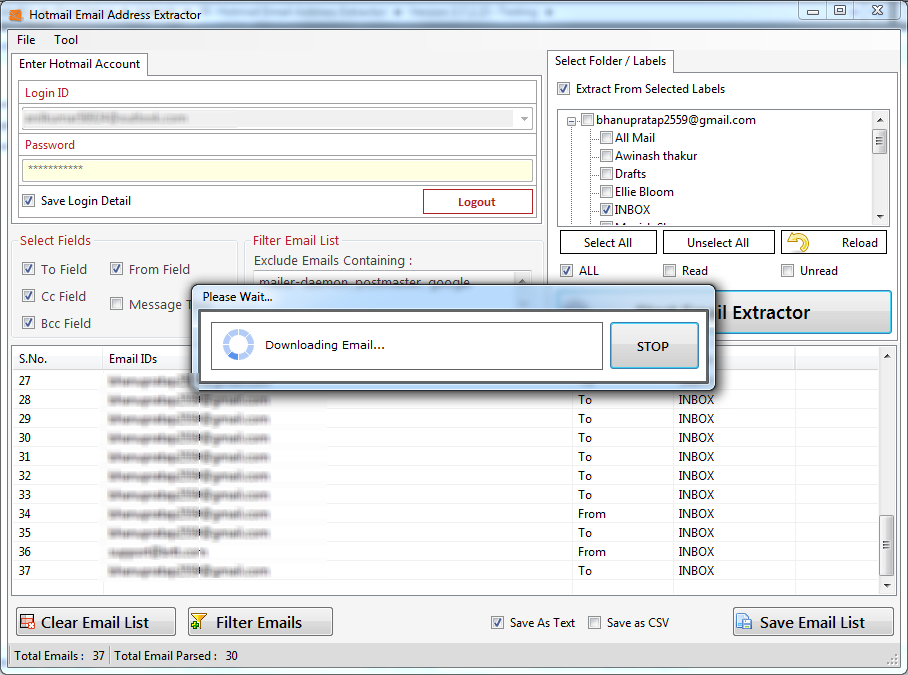Check the All Mail folder checkbox
Screen dimensions: 908x675
pyautogui.click(x=606, y=138)
